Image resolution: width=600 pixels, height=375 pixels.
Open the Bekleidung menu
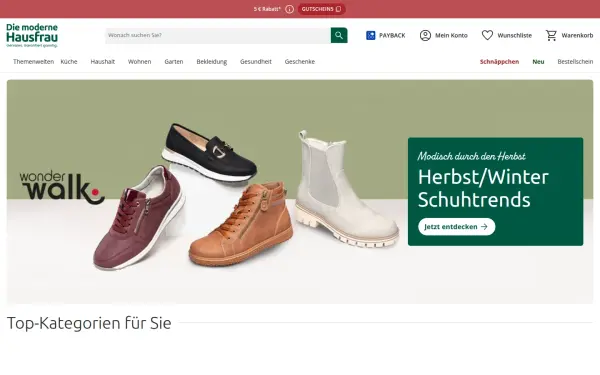tap(212, 62)
